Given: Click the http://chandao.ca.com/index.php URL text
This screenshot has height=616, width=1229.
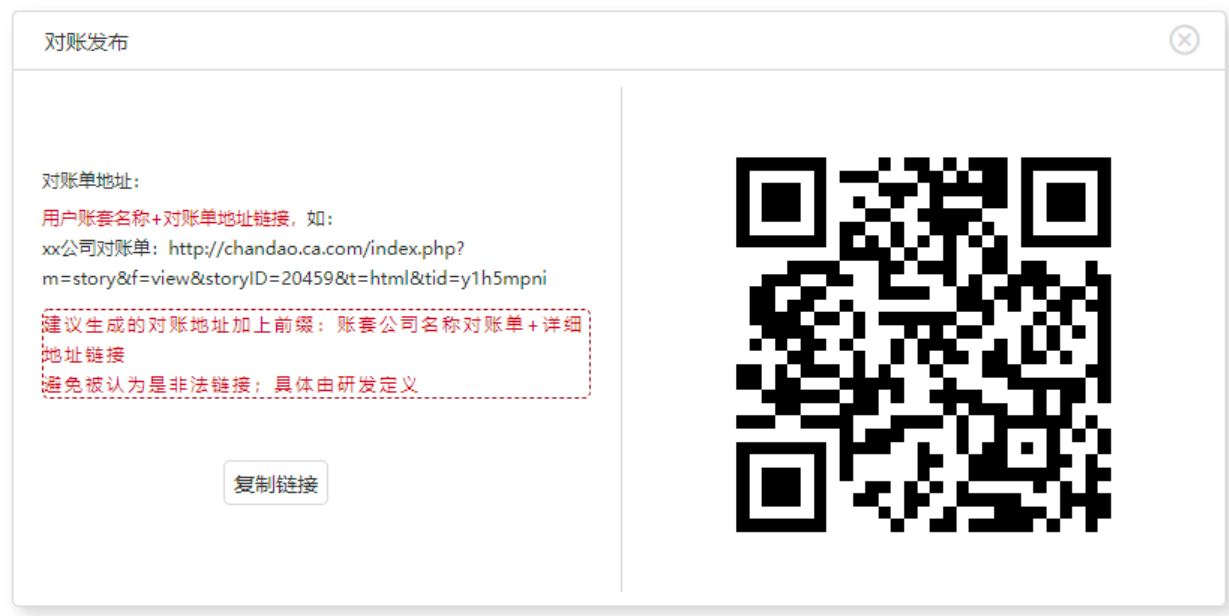Looking at the screenshot, I should [317, 247].
